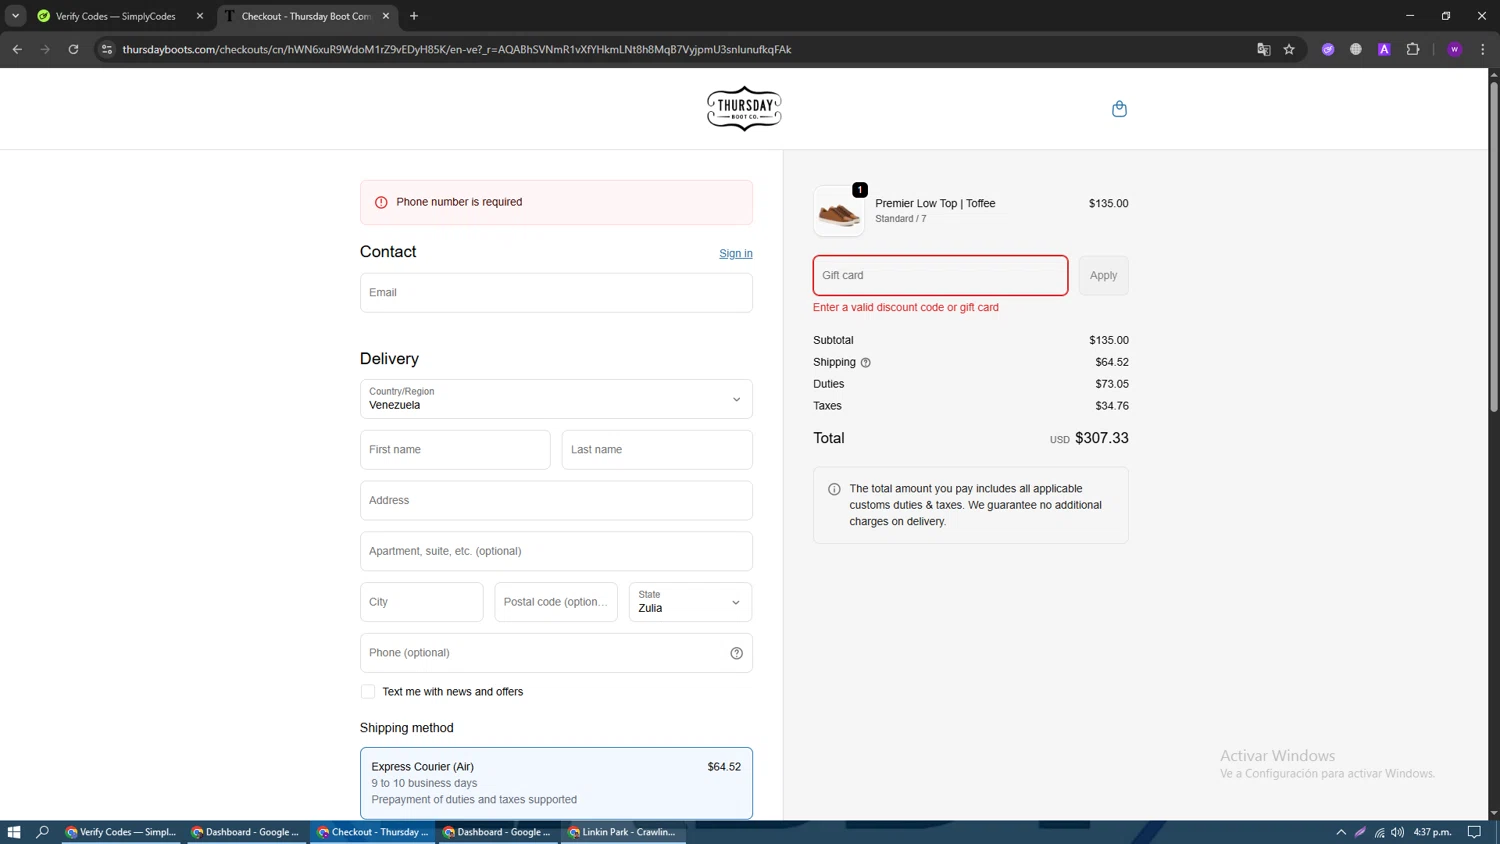Focus the Phone field
Screen dimensions: 1500x844
click(x=556, y=653)
